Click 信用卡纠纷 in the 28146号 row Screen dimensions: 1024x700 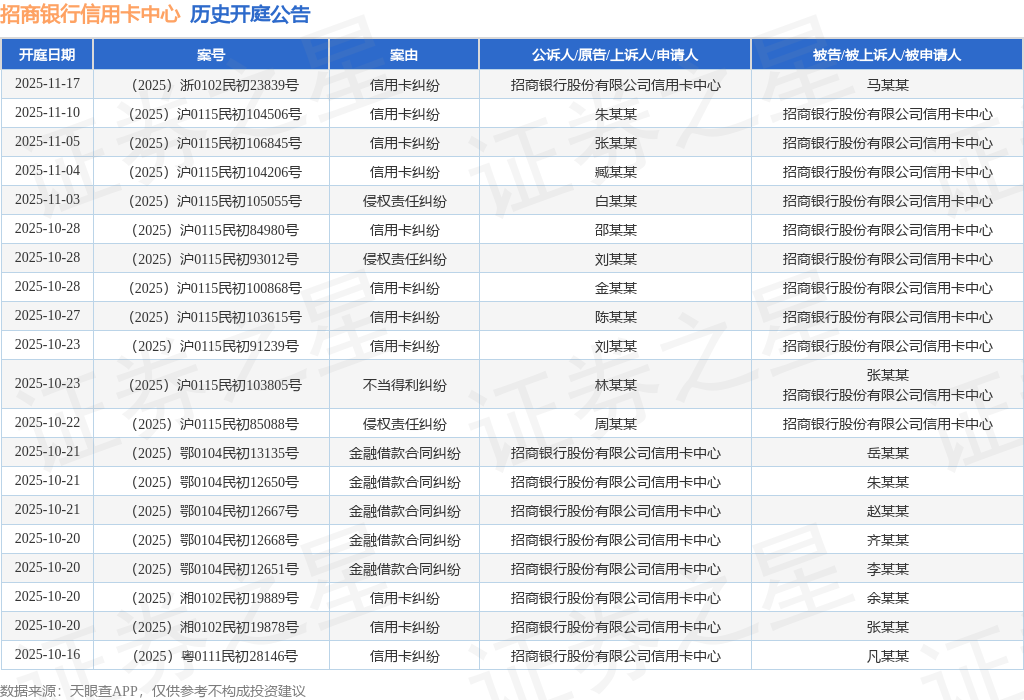[404, 656]
